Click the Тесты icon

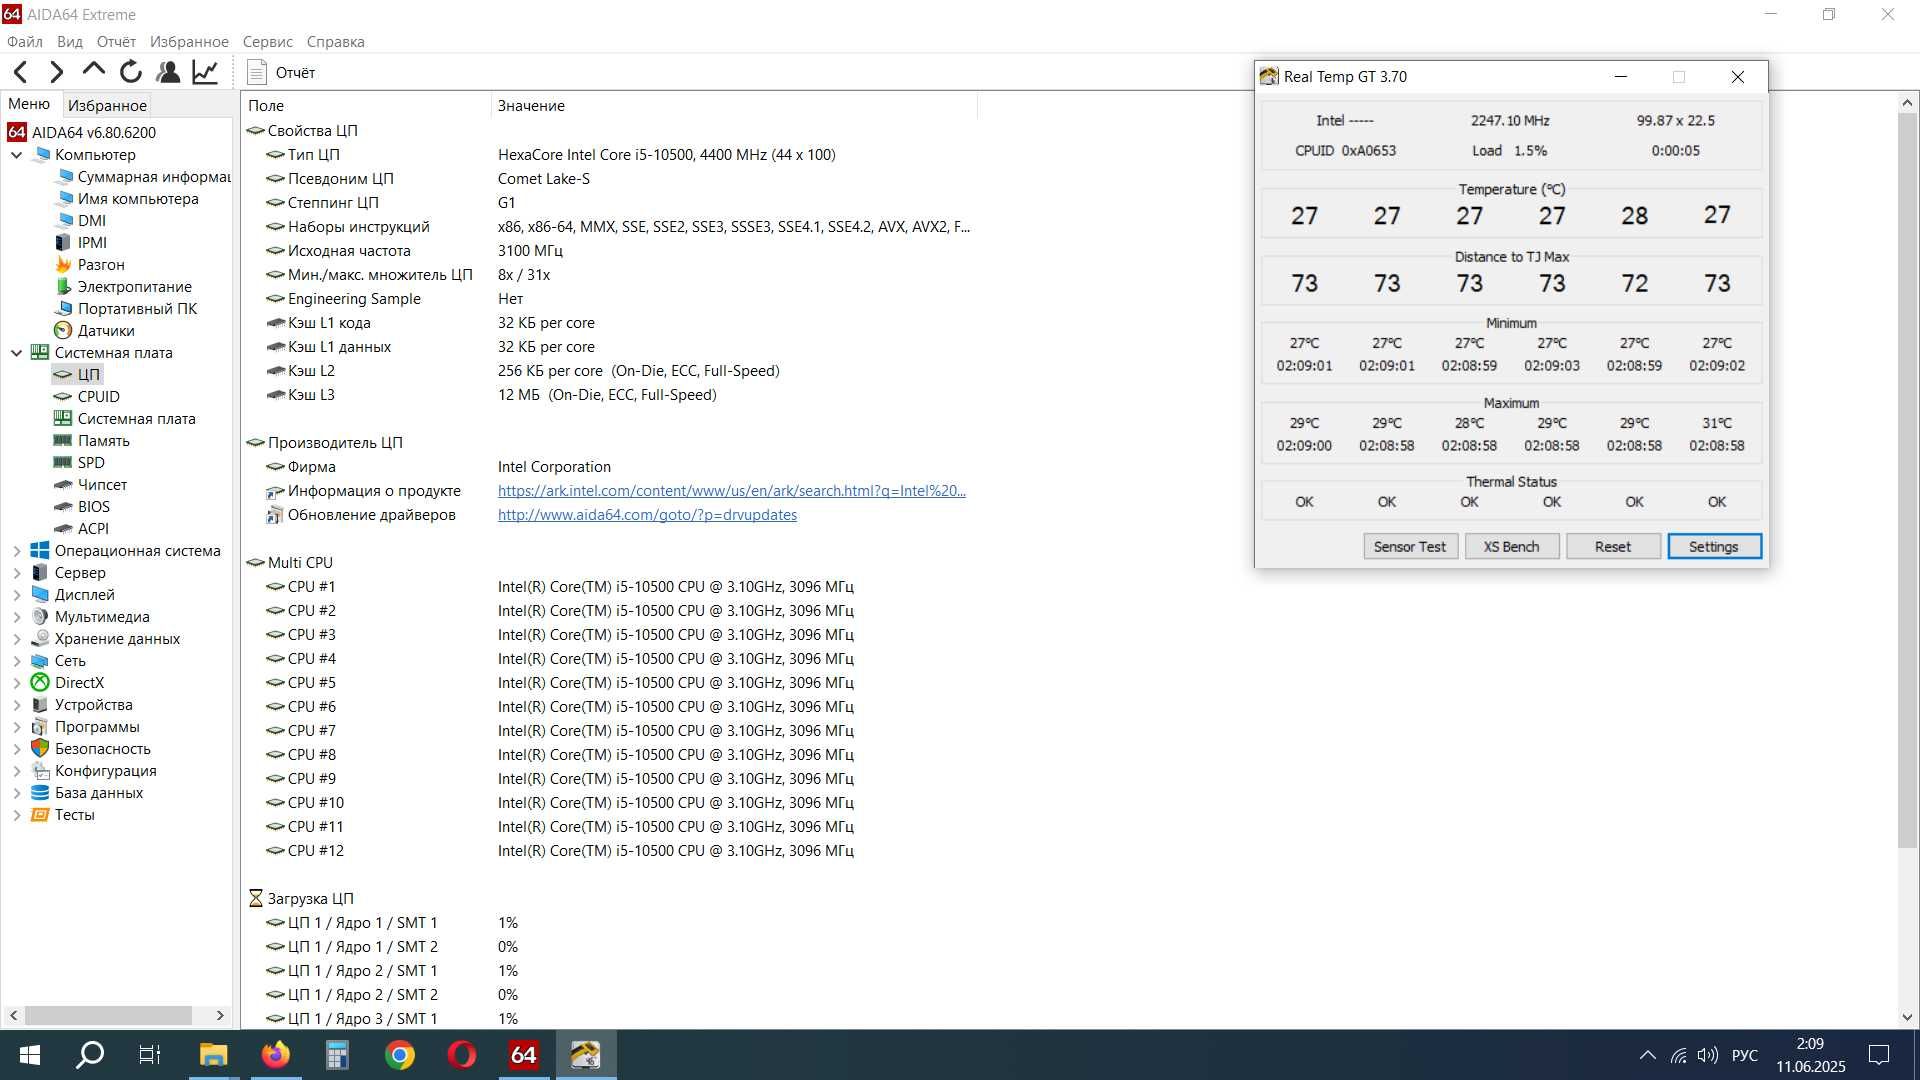[40, 815]
